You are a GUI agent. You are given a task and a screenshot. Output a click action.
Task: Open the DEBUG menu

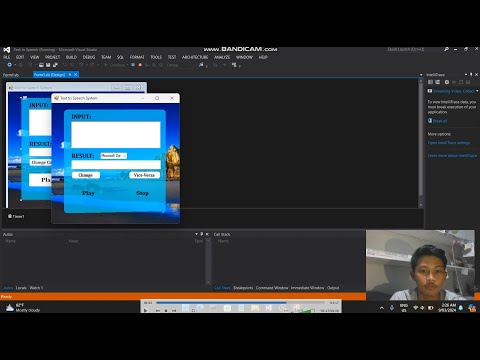(x=89, y=57)
